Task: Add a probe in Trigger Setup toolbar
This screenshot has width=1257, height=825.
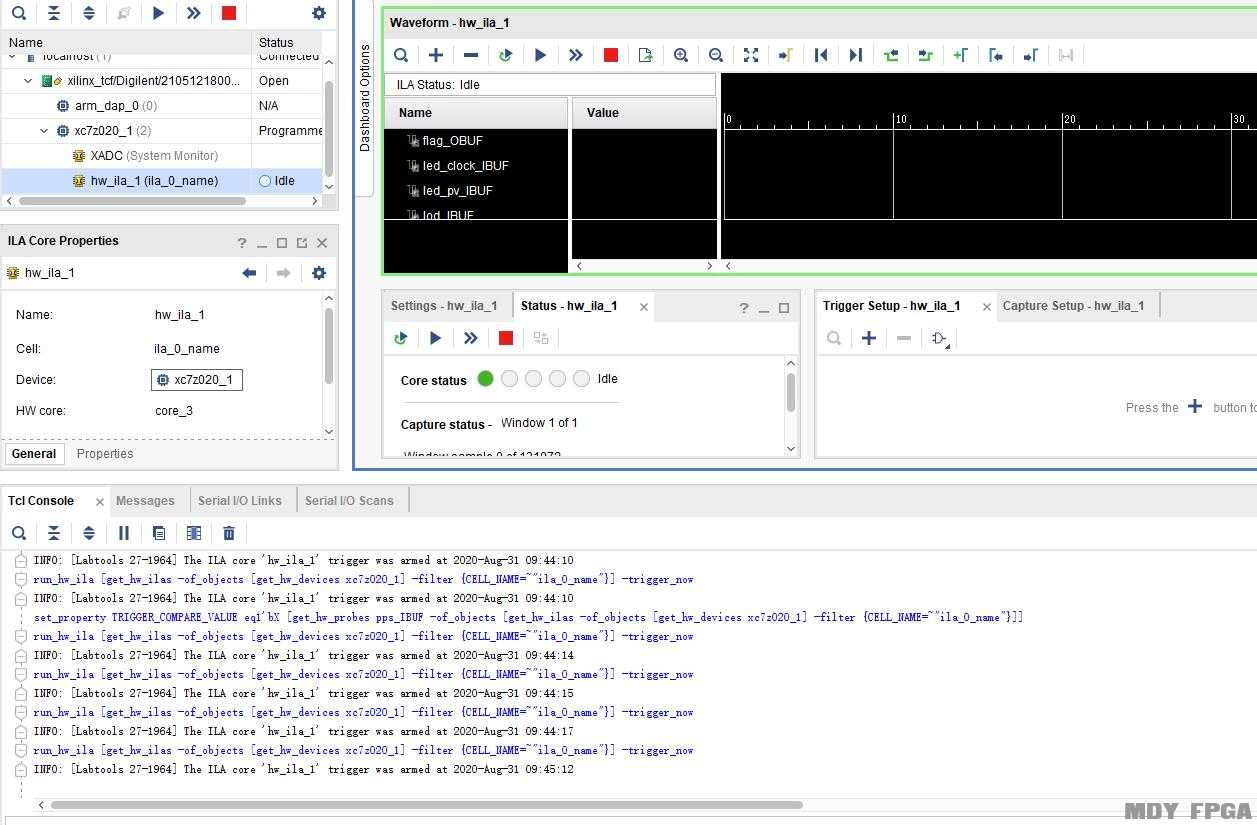Action: tap(868, 338)
